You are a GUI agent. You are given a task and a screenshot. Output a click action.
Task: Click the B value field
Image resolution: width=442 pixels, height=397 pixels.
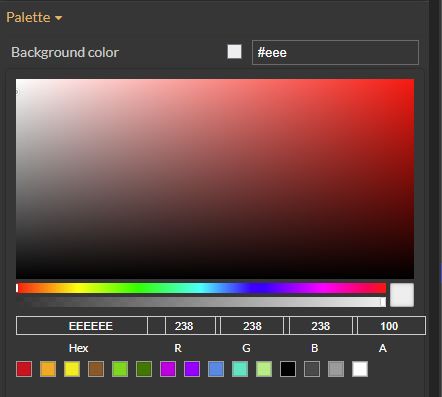point(321,326)
